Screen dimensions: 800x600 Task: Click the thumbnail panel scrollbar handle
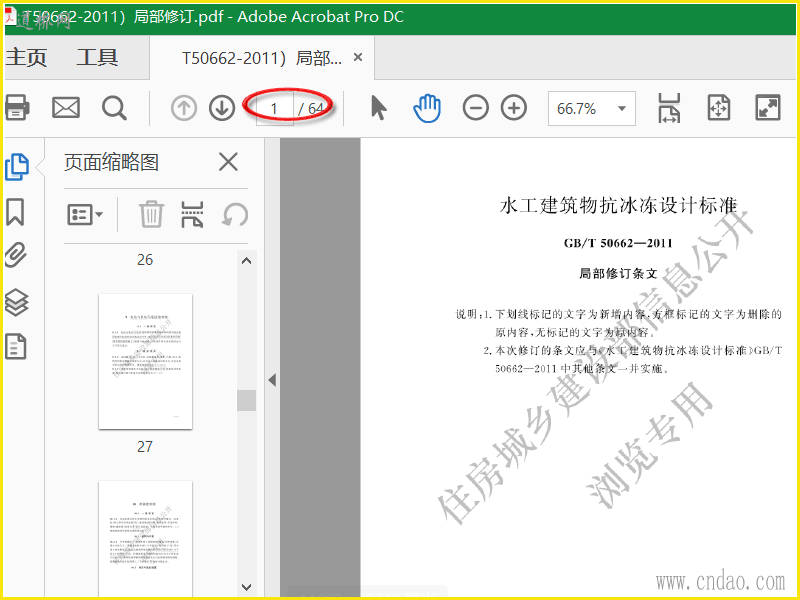[x=246, y=401]
